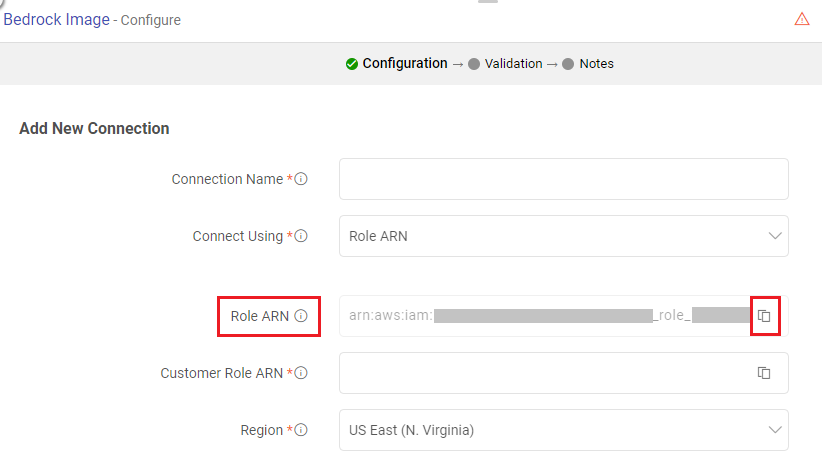Viewport: 822px width, 458px height.
Task: Select the read-only Role ARN text field
Action: (545, 316)
